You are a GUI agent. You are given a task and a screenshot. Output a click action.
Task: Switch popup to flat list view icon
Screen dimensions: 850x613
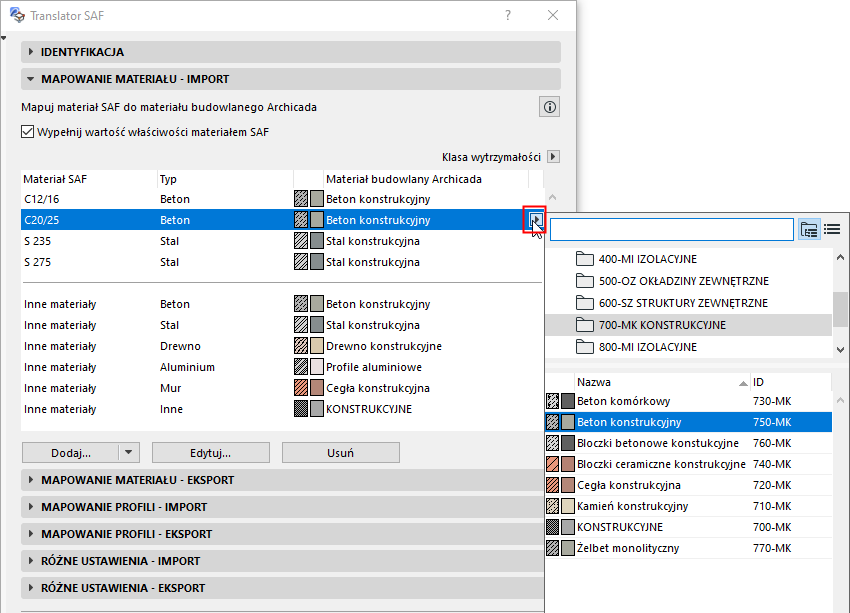832,230
